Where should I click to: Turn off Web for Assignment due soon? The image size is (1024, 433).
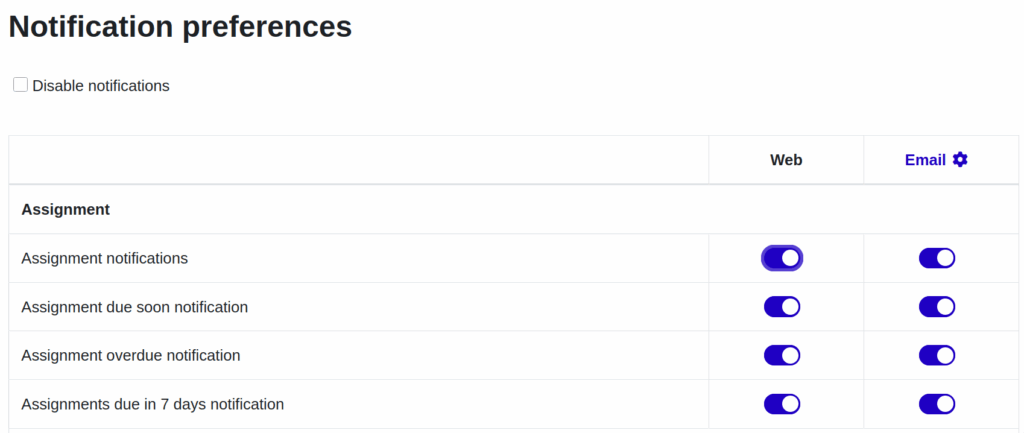(782, 307)
